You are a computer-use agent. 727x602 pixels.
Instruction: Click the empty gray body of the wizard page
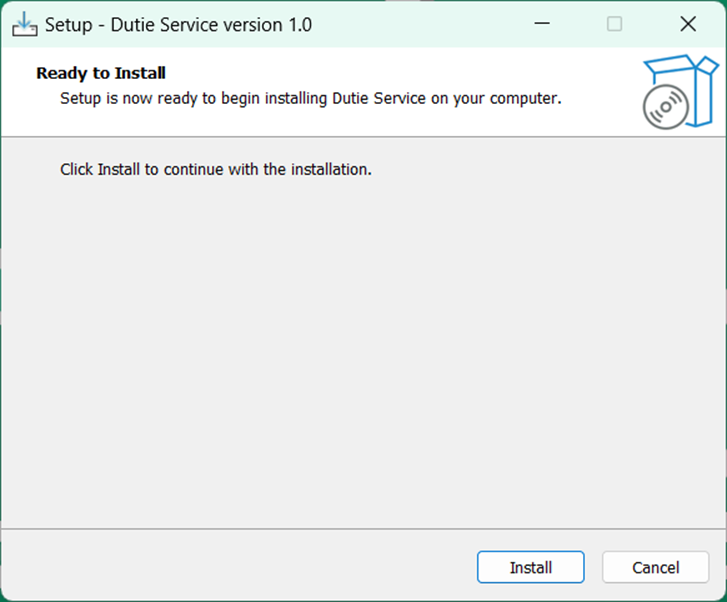click(x=360, y=350)
